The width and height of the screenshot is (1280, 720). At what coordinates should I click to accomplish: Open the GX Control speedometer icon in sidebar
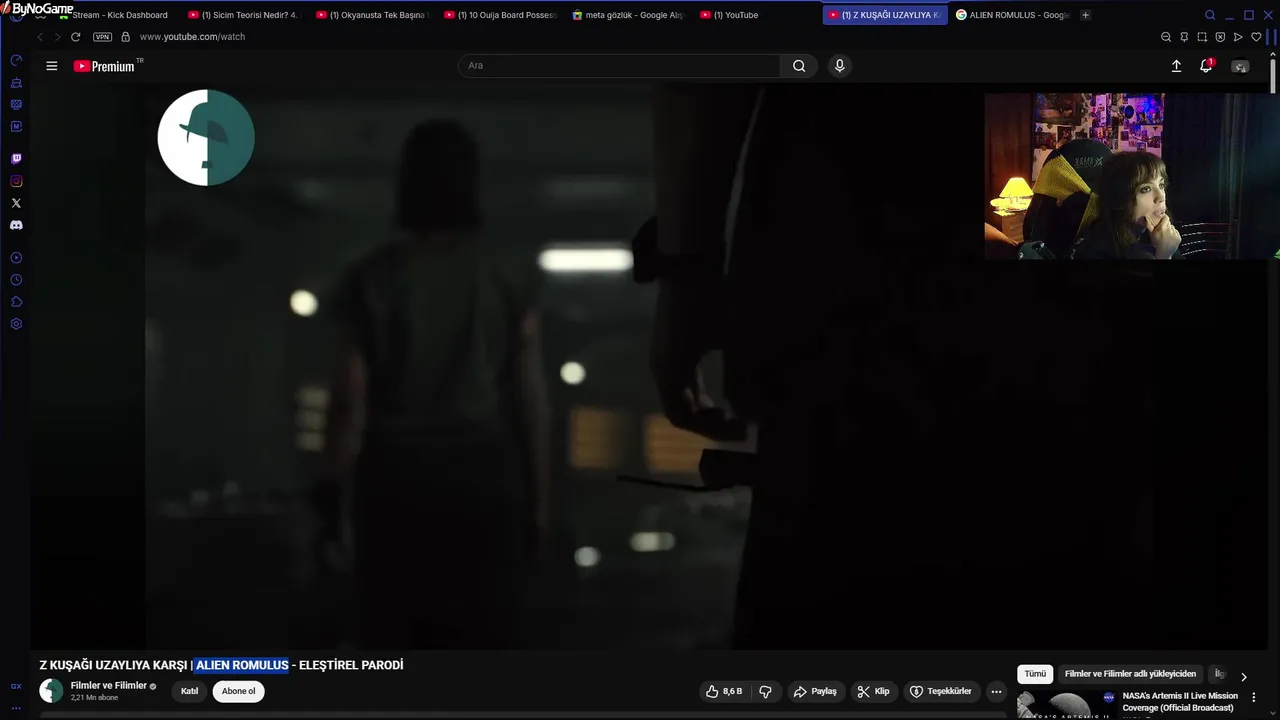16,60
